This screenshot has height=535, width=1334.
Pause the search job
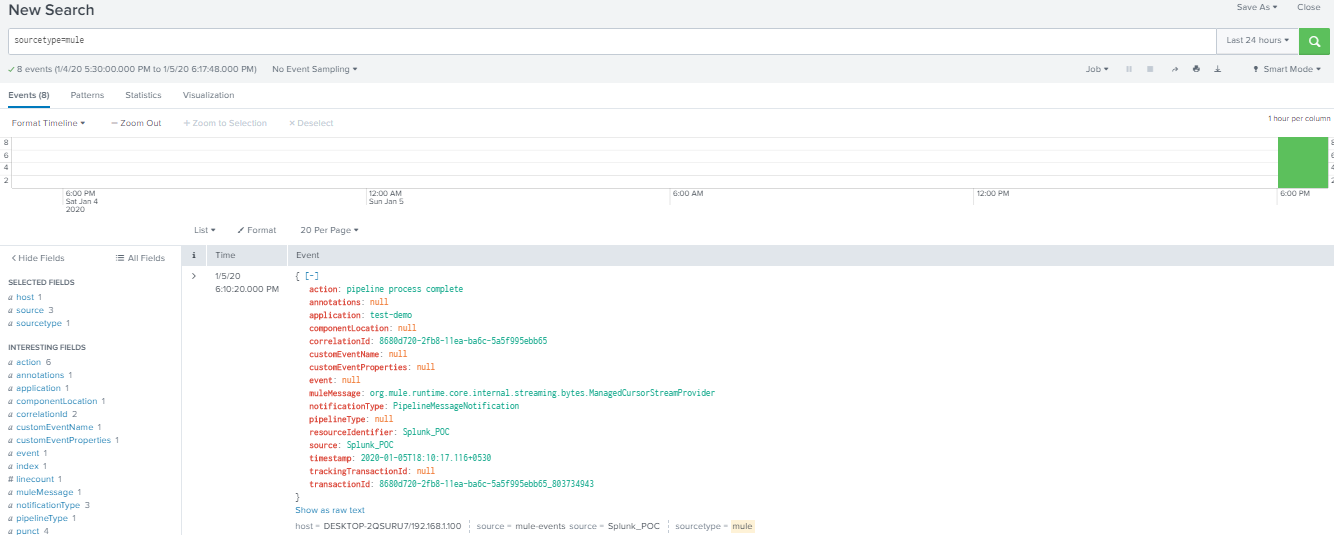(x=1129, y=69)
